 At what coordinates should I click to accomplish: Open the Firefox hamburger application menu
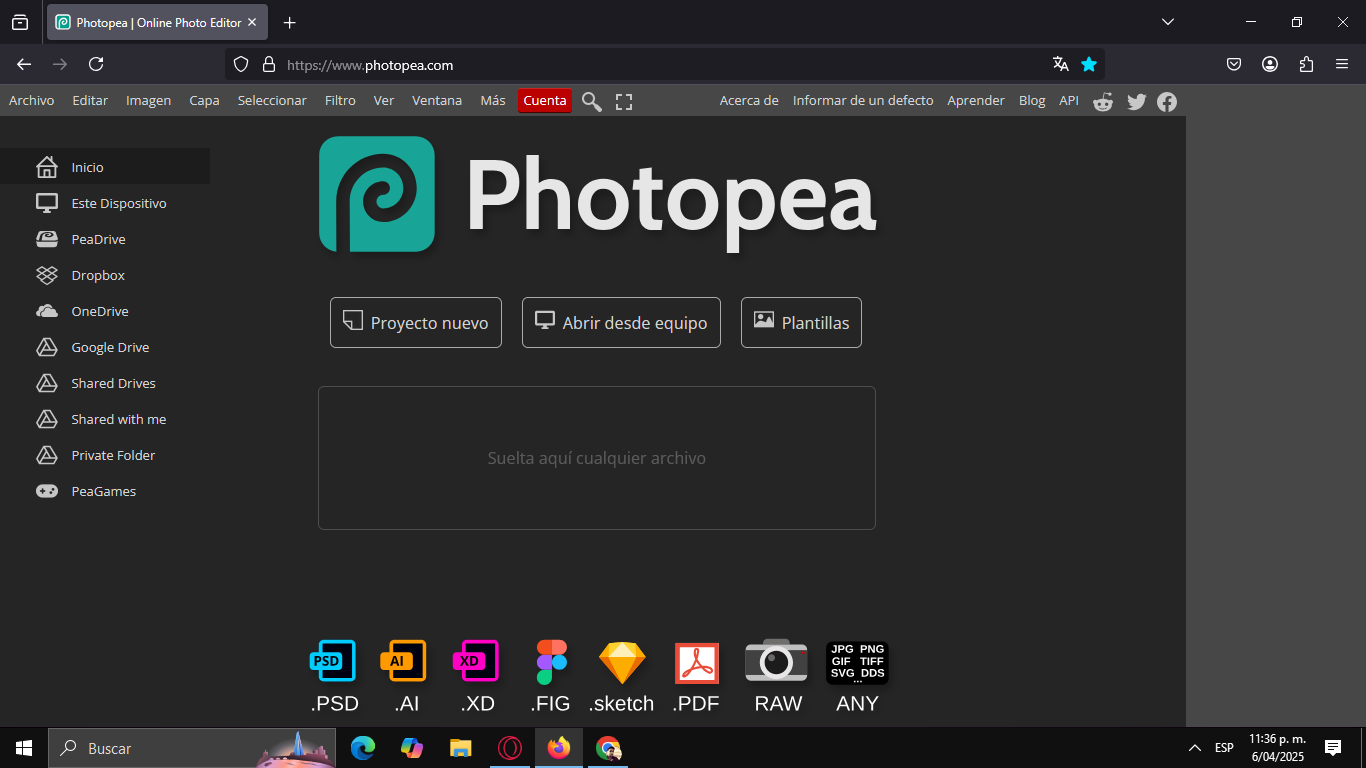click(x=1342, y=64)
